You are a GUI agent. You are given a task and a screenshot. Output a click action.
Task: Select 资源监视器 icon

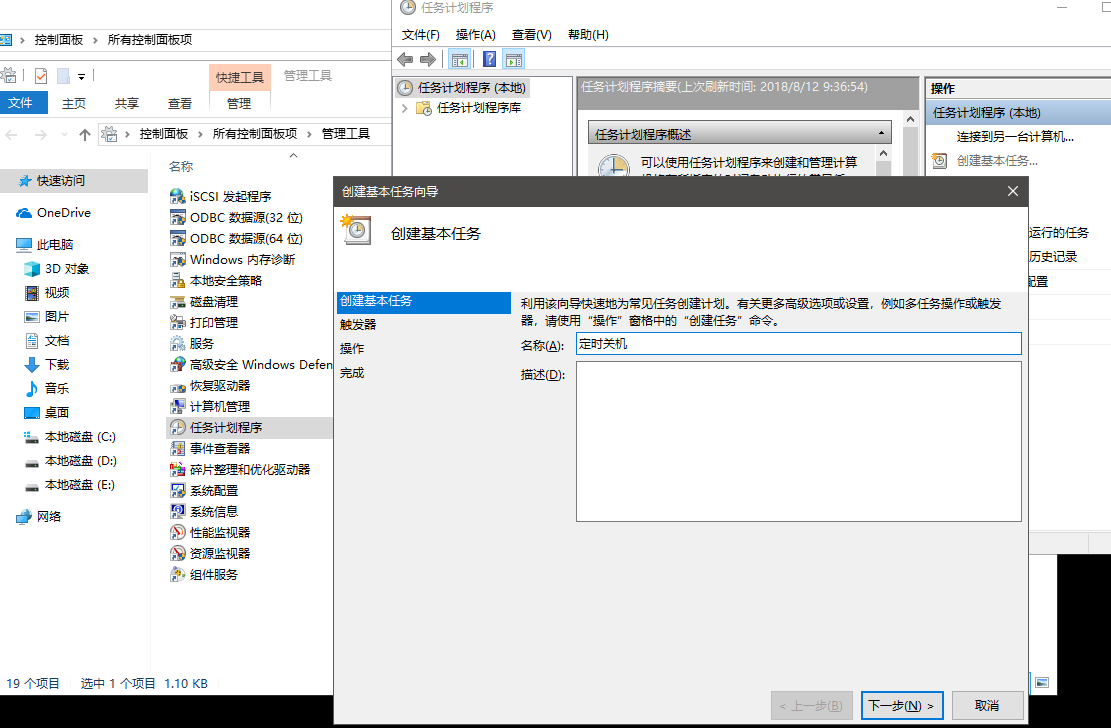[x=178, y=553]
